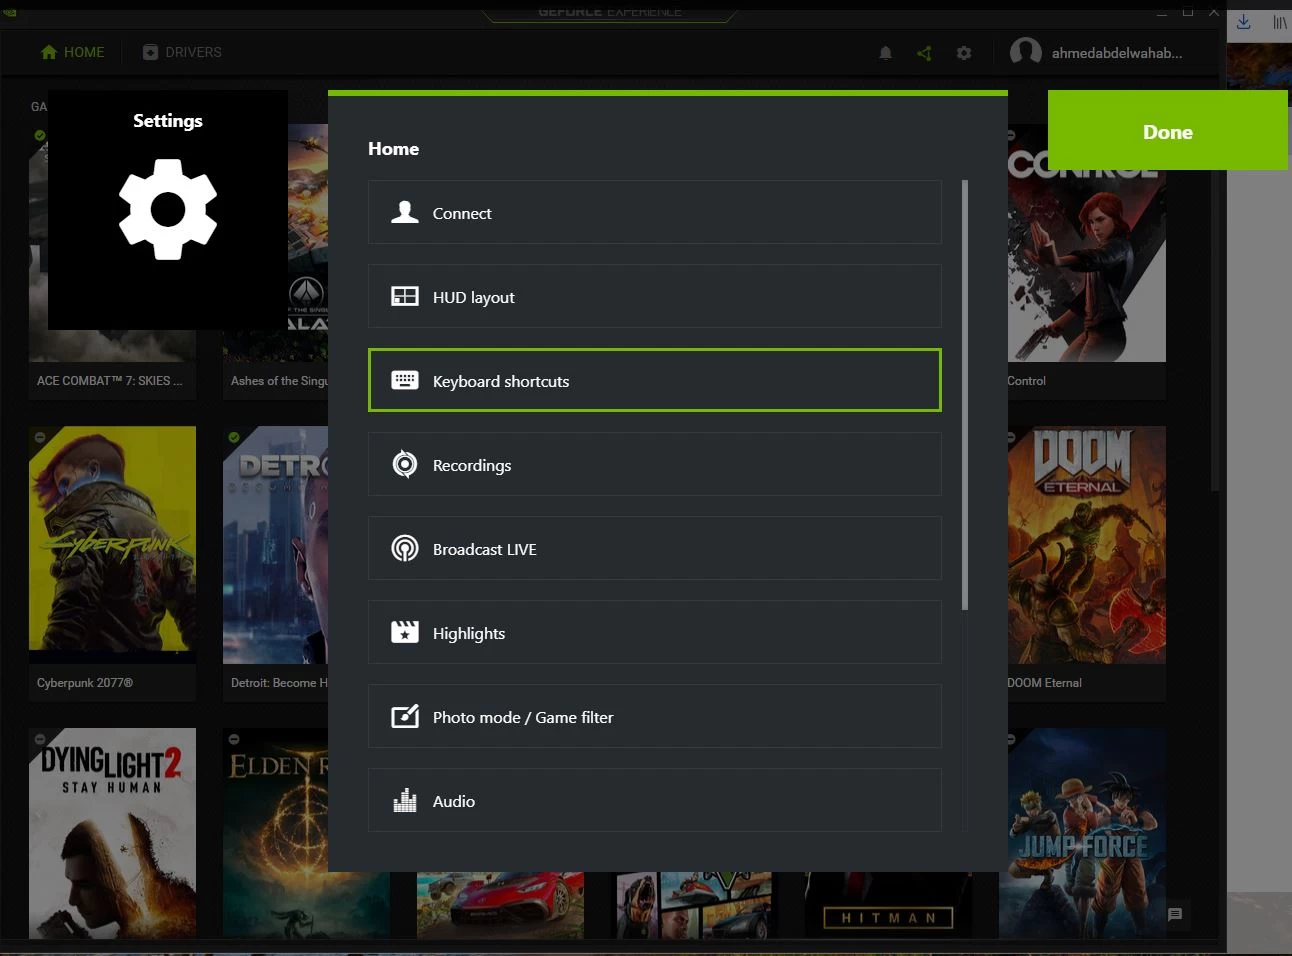Select the Detroit: Become Human thumbnail
Viewport: 1292px width, 956px height.
pyautogui.click(x=276, y=544)
